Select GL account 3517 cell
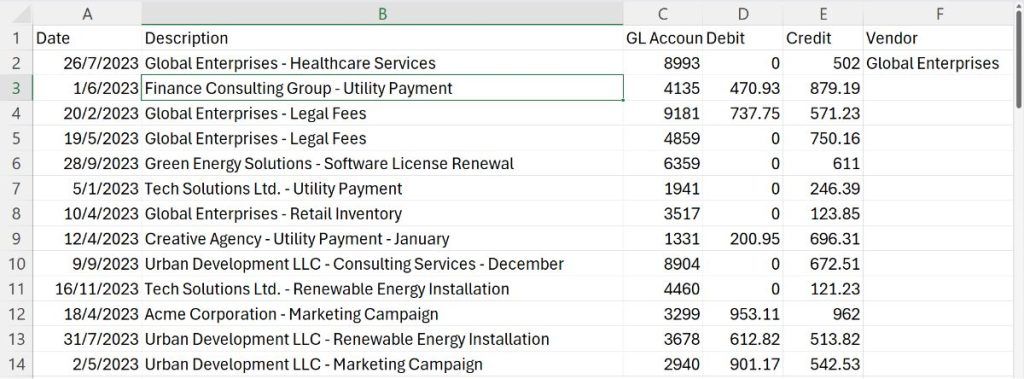This screenshot has height=379, width=1024. point(663,214)
